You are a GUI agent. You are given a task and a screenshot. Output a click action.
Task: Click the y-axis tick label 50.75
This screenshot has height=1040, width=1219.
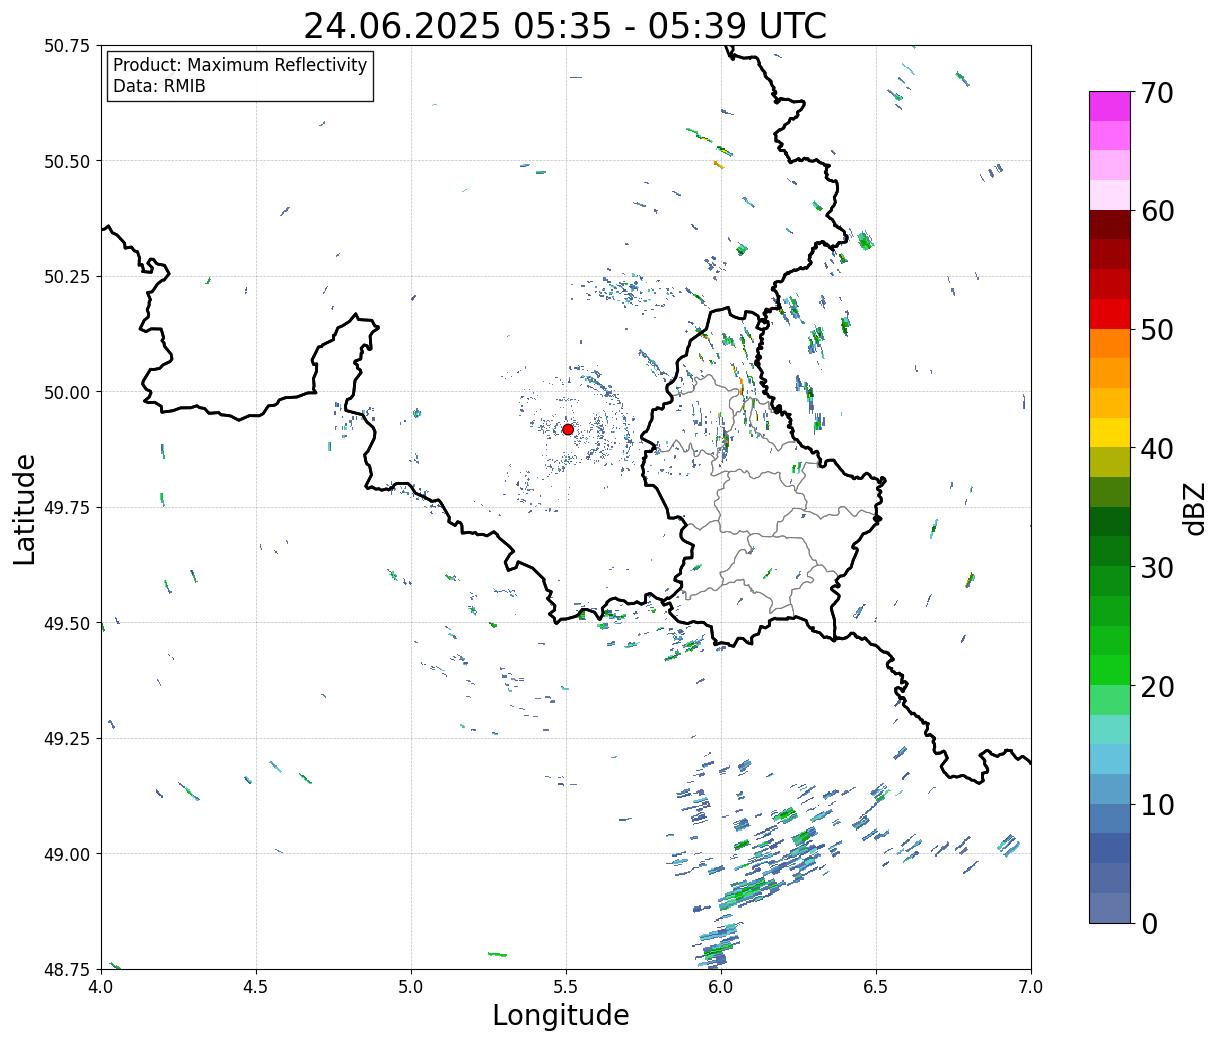click(x=67, y=46)
